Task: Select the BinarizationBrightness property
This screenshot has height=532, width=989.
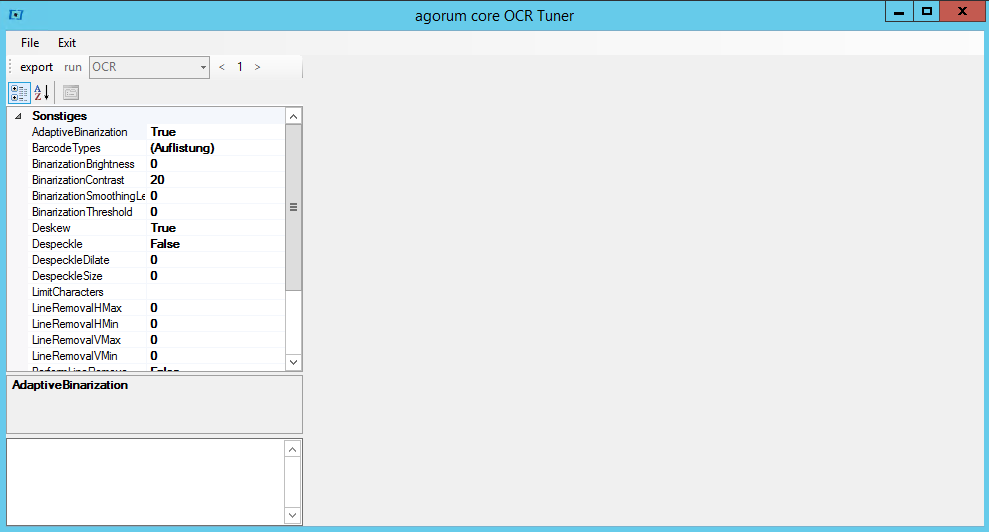Action: tap(83, 164)
